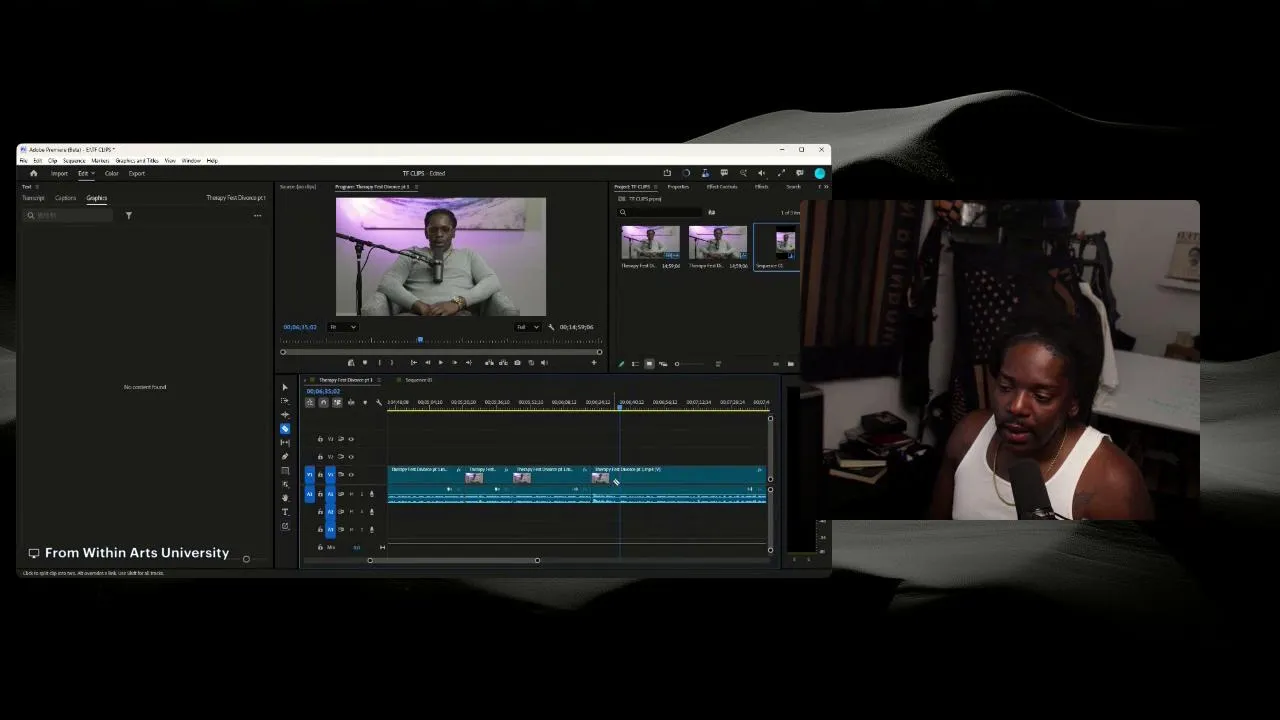Toggle A1 track lock
Viewport: 1280px width, 720px height.
[320, 494]
